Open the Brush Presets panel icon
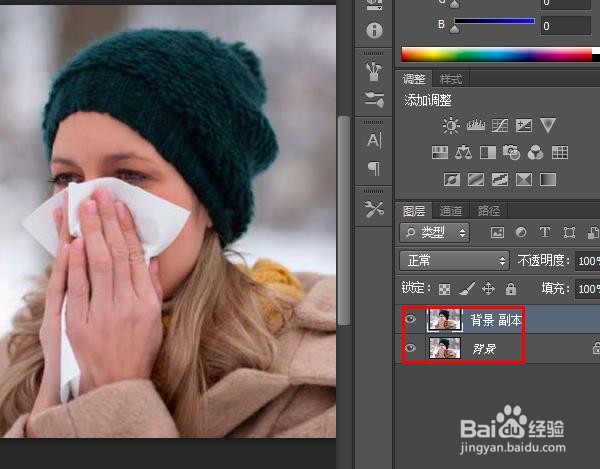The width and height of the screenshot is (600, 469). 374,71
